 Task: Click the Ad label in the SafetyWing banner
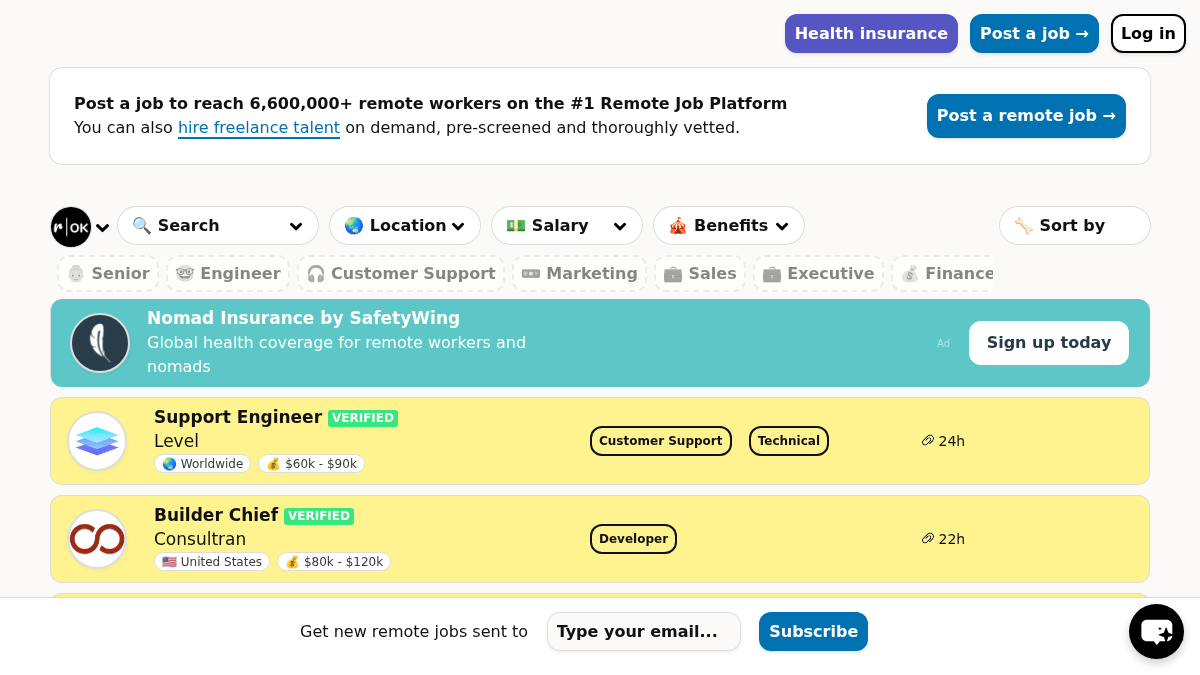pos(943,344)
